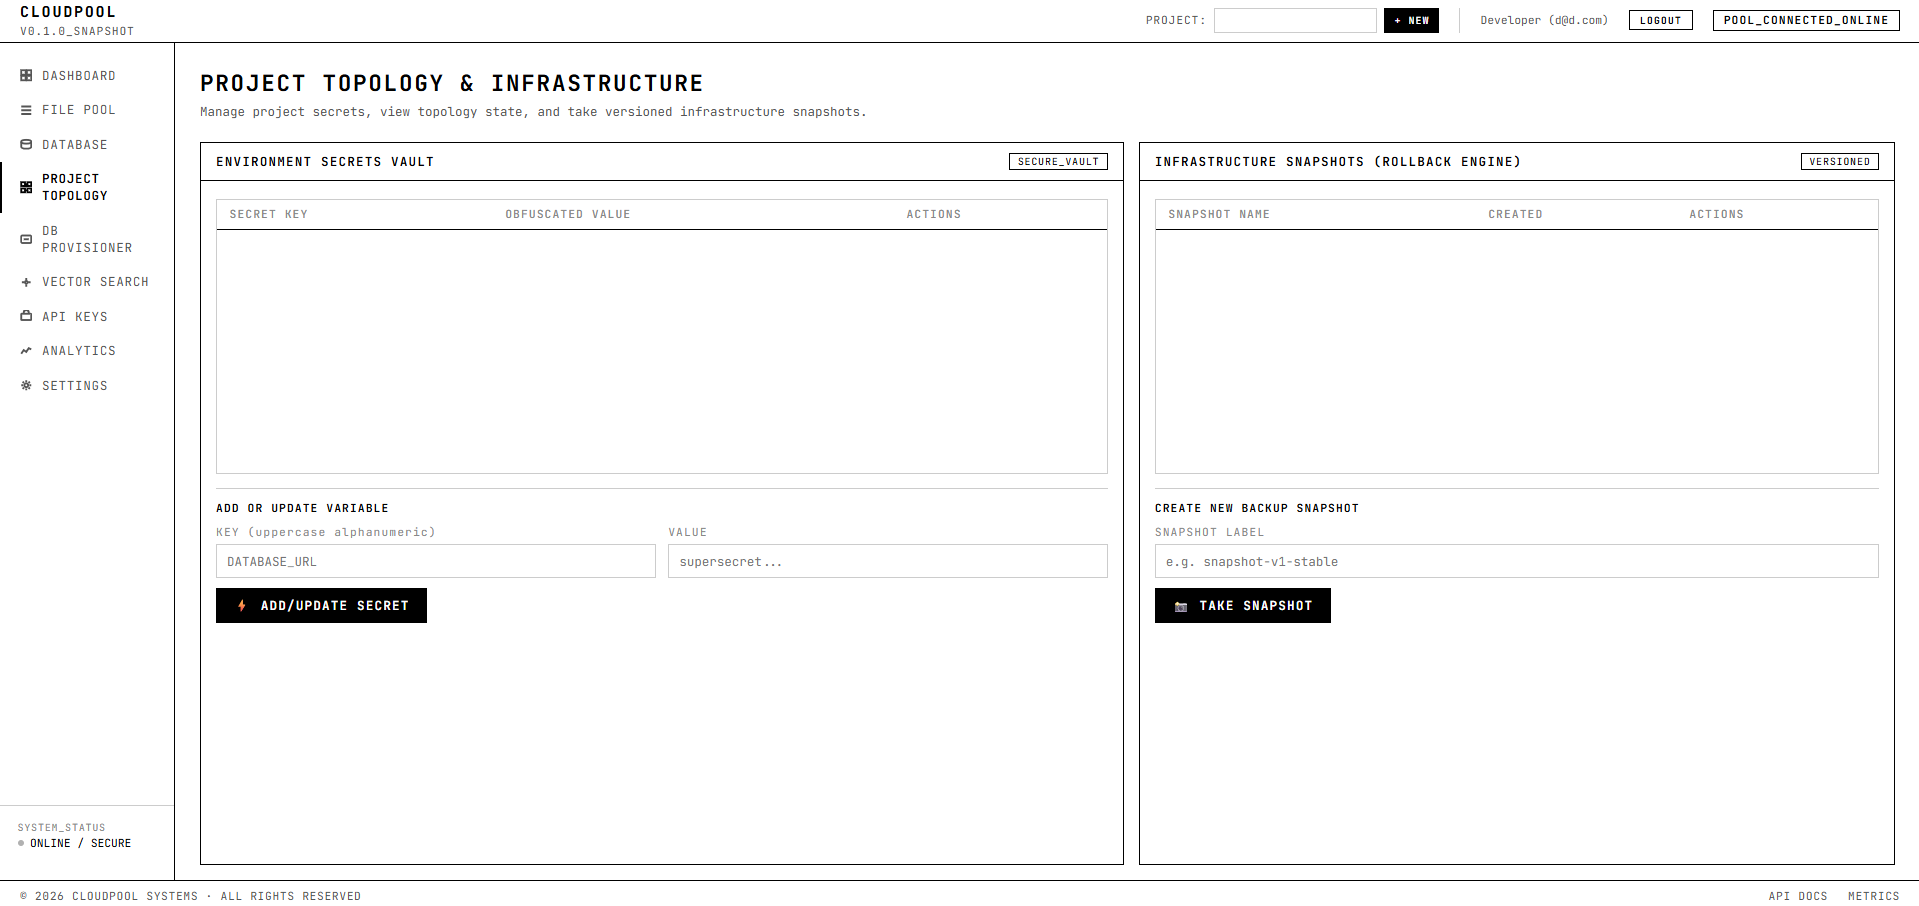Click the VALUE field label
Viewport: 1919px width, 906px height.
688,532
